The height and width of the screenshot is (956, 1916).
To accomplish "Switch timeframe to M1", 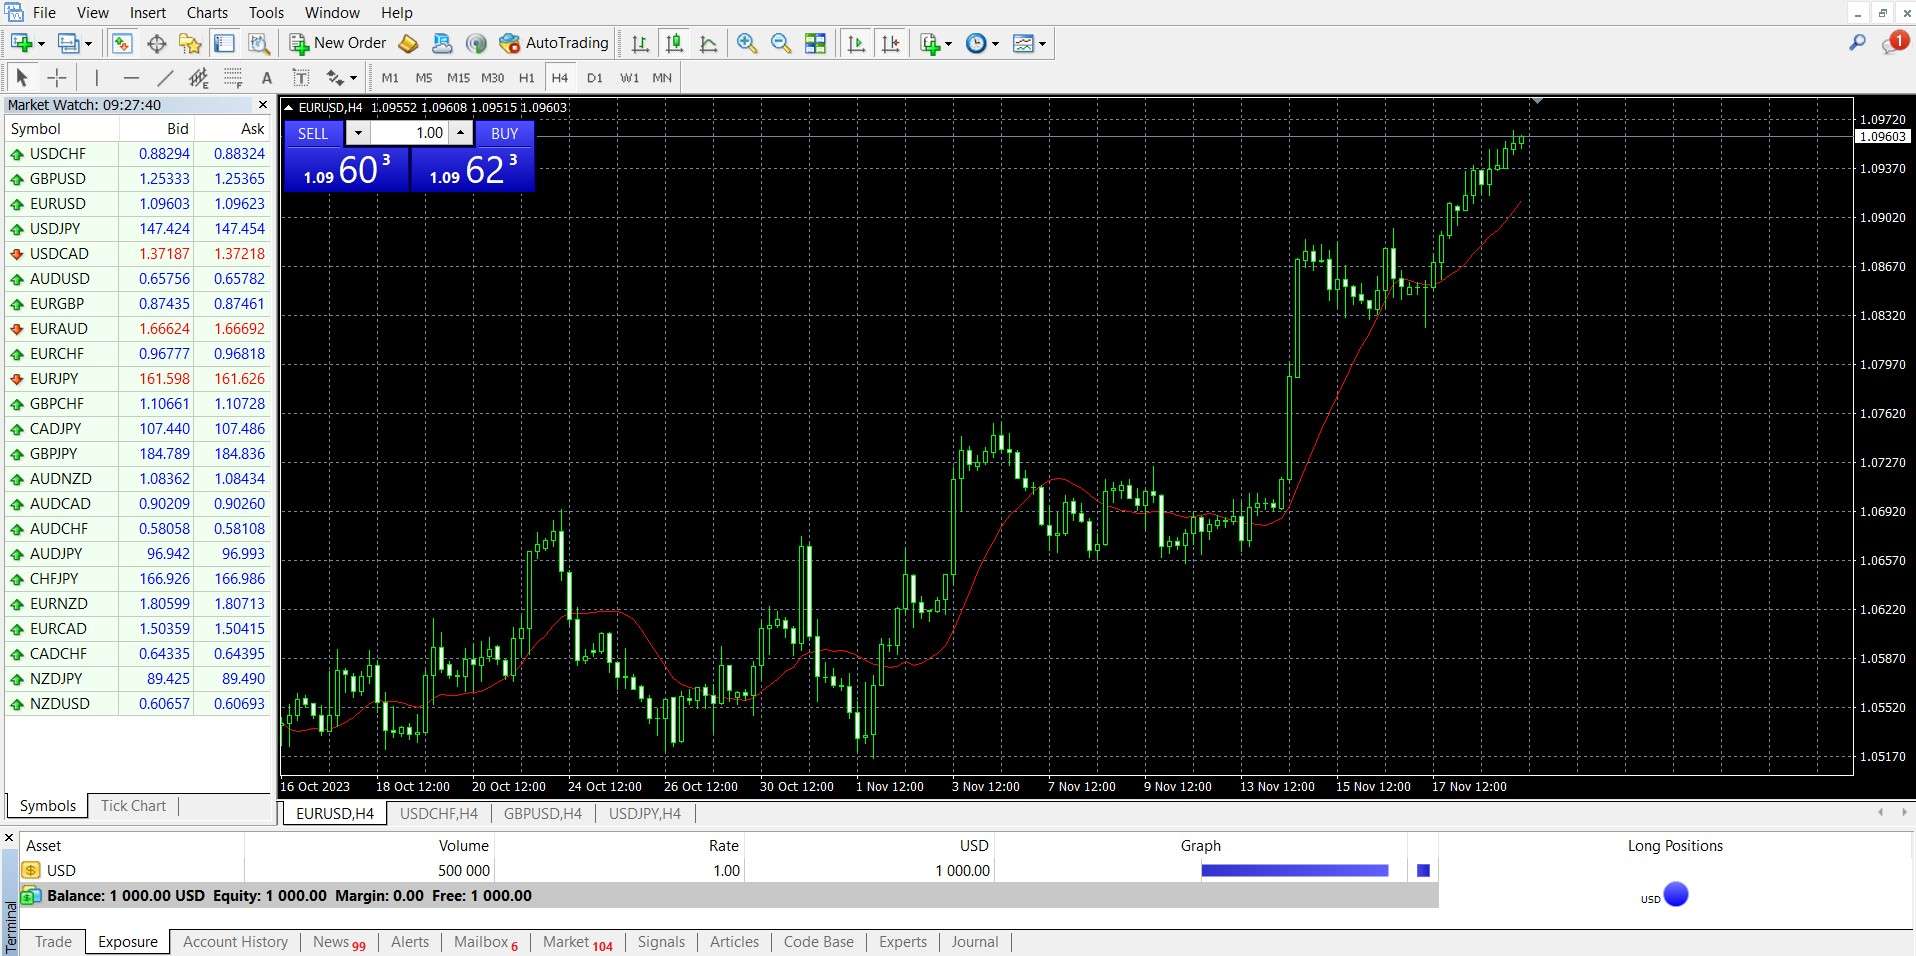I will [390, 77].
